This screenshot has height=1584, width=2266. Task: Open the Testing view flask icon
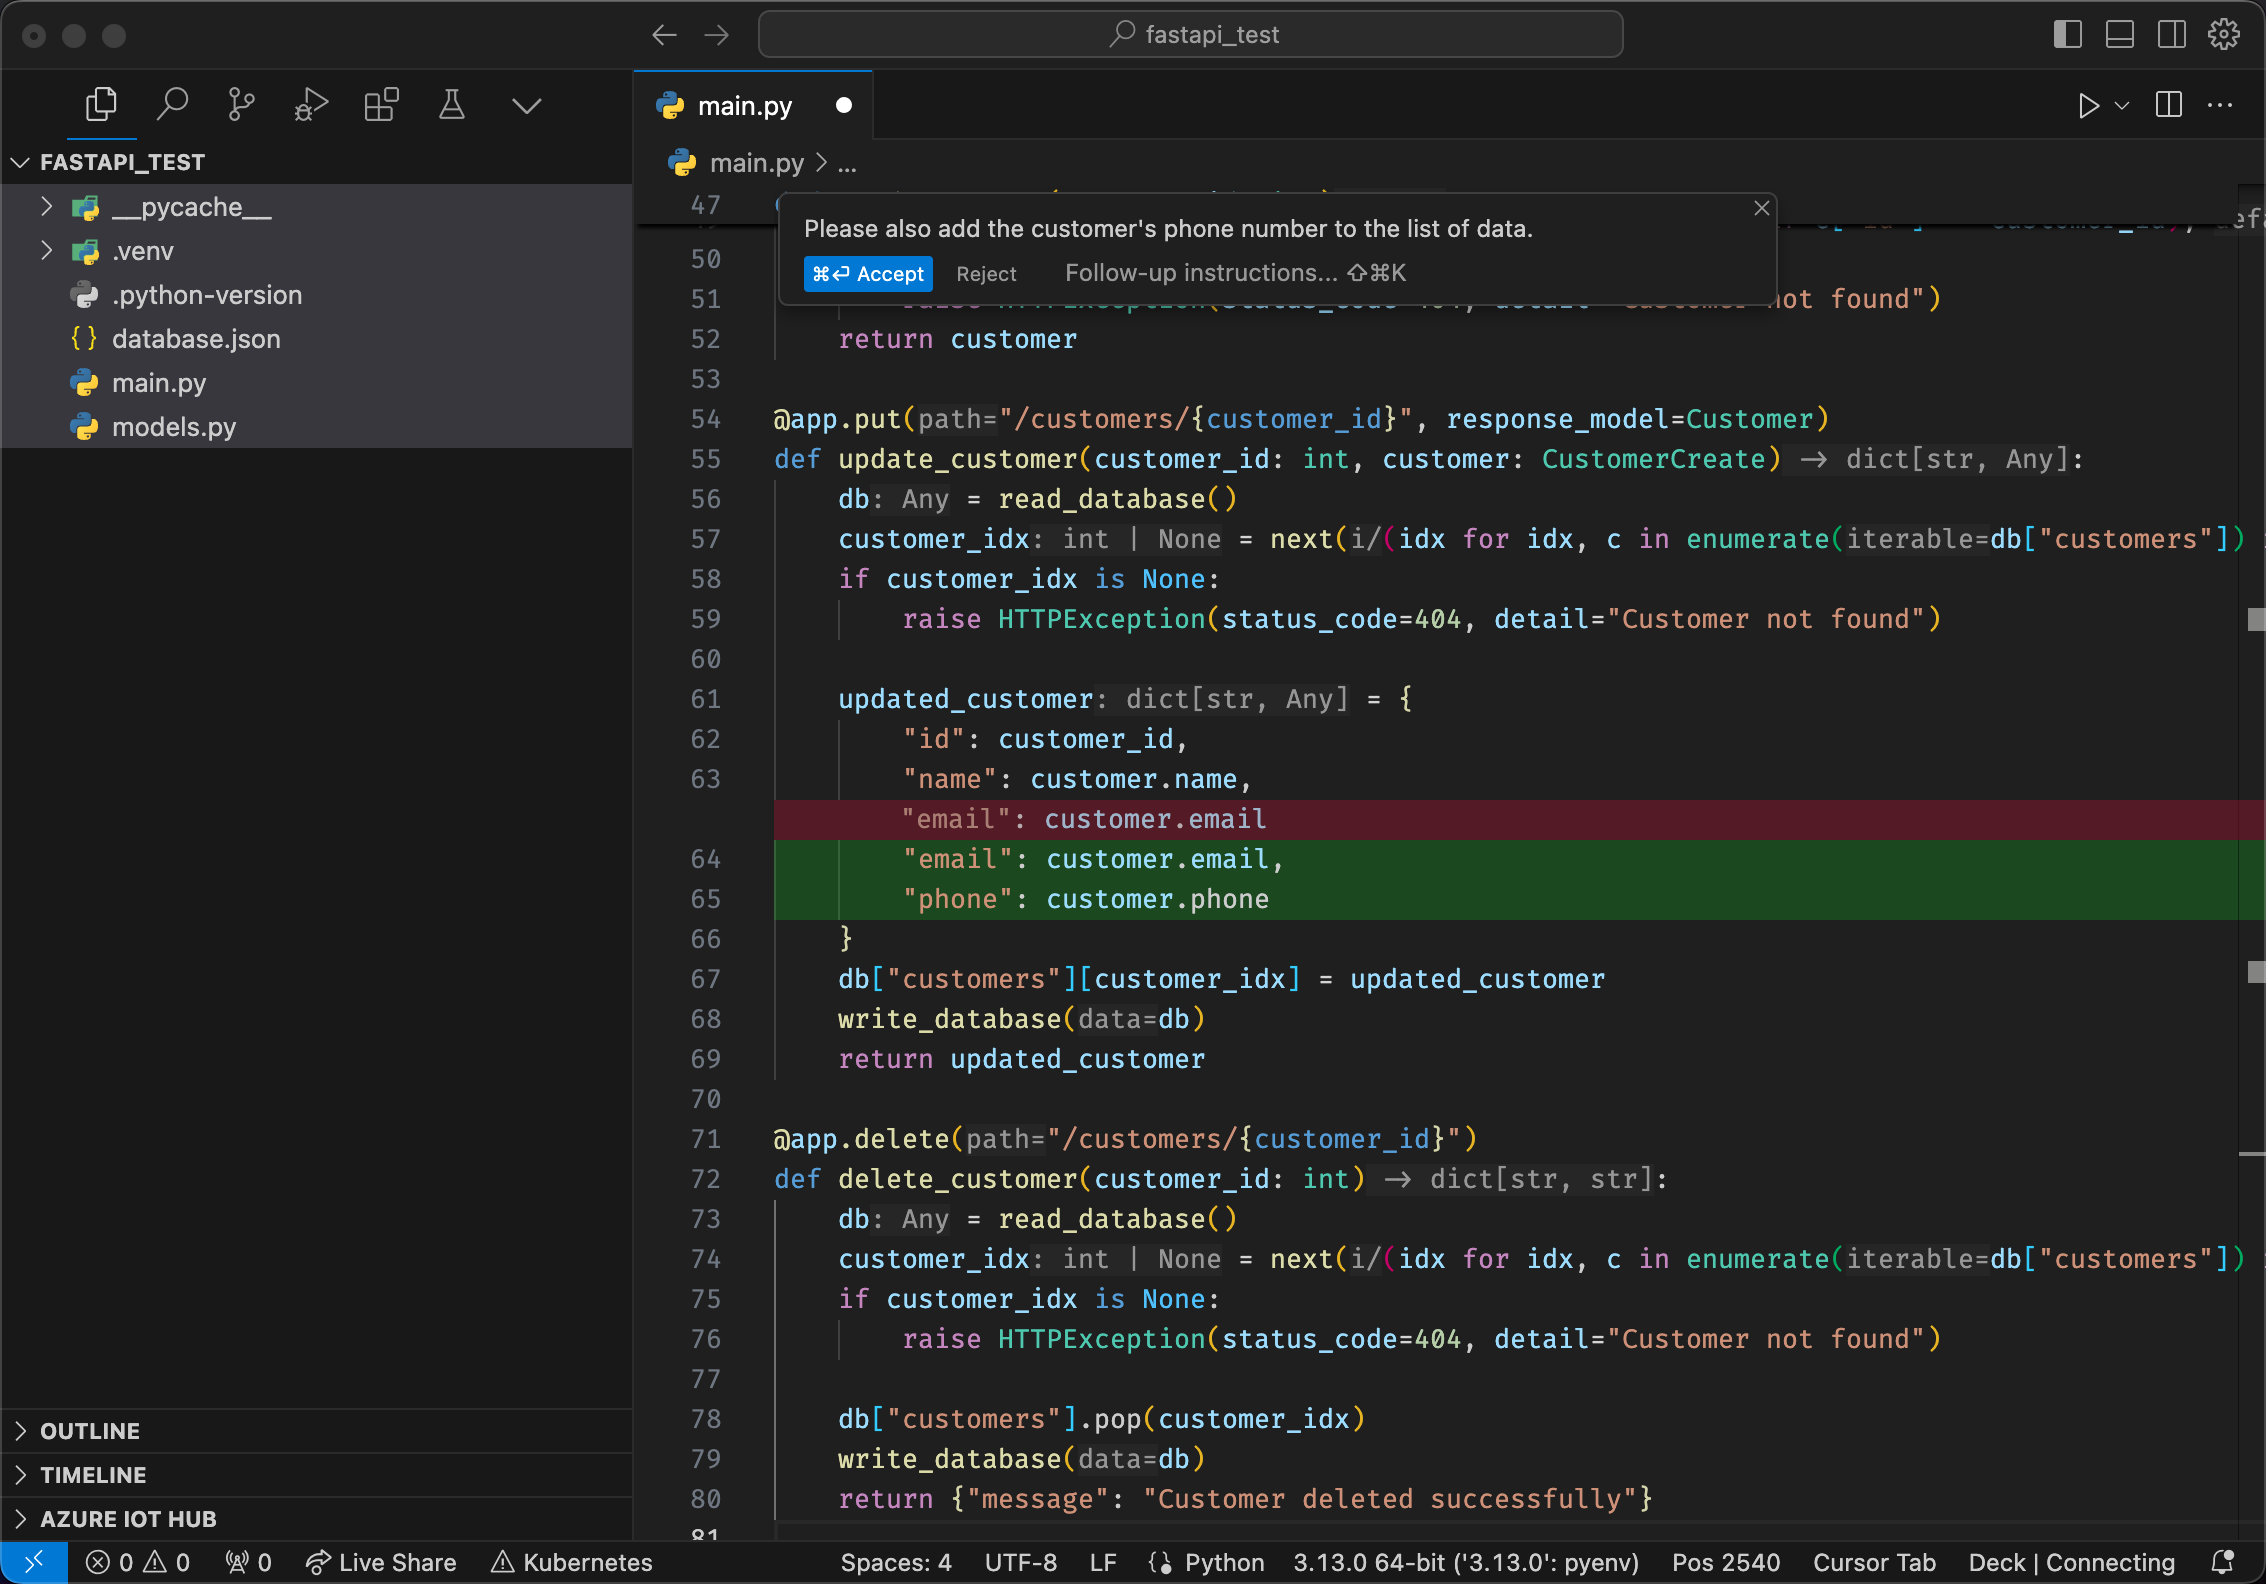coord(452,104)
